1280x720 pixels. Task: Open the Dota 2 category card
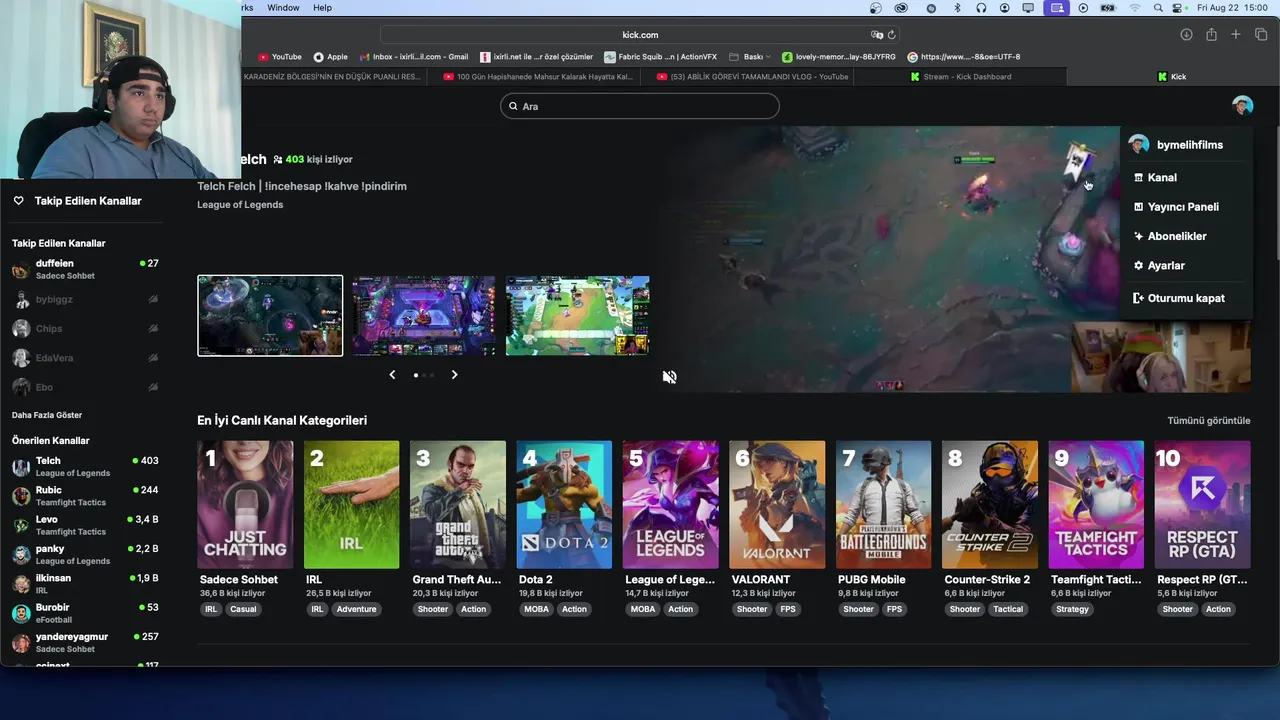(564, 505)
